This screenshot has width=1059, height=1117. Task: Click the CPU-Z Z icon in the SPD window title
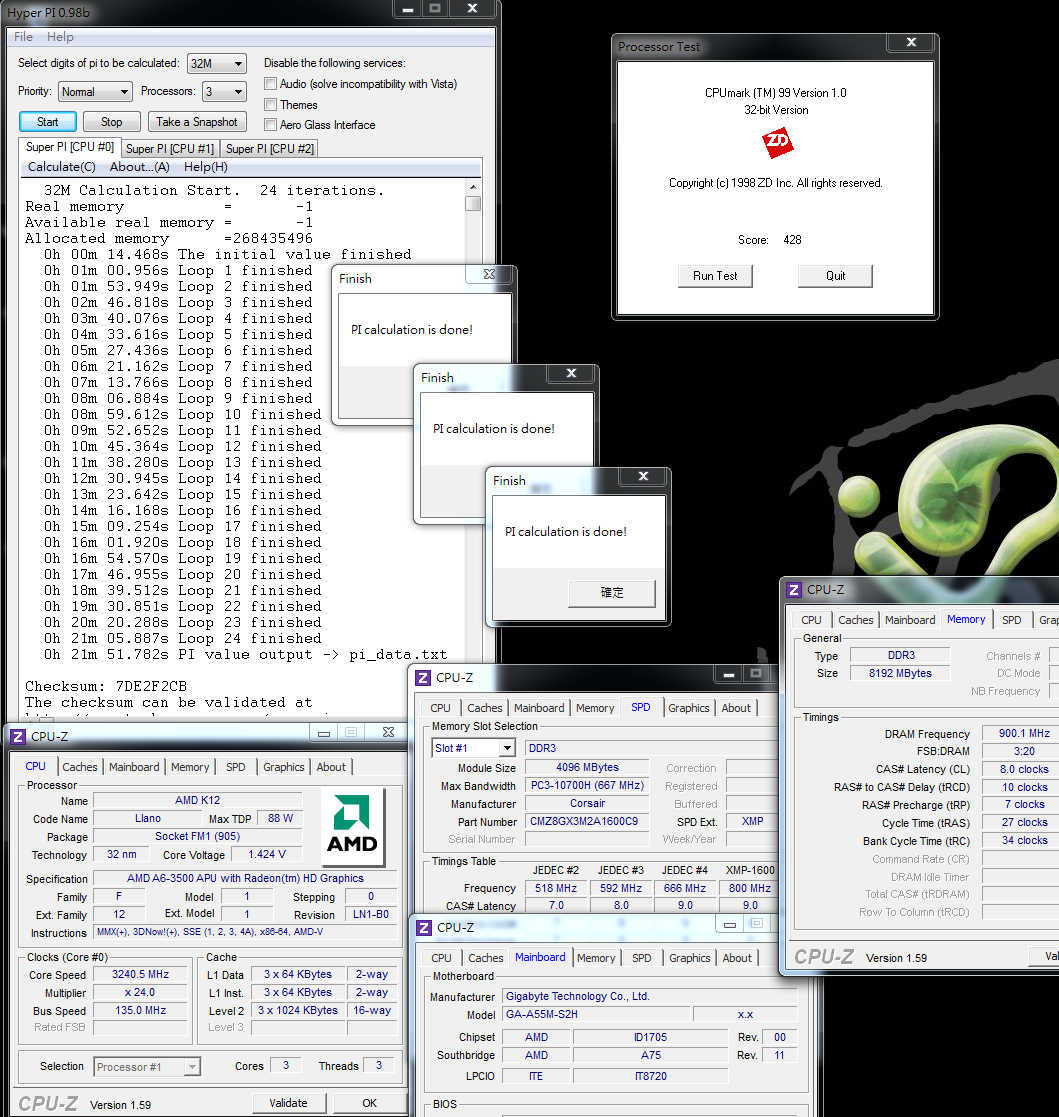423,677
